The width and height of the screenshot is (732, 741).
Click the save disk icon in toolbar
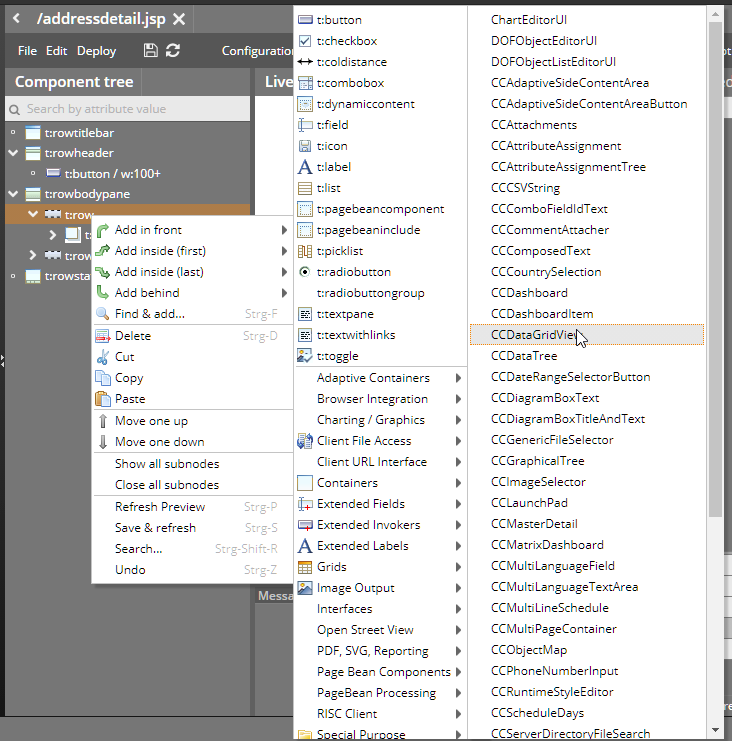pyautogui.click(x=150, y=51)
